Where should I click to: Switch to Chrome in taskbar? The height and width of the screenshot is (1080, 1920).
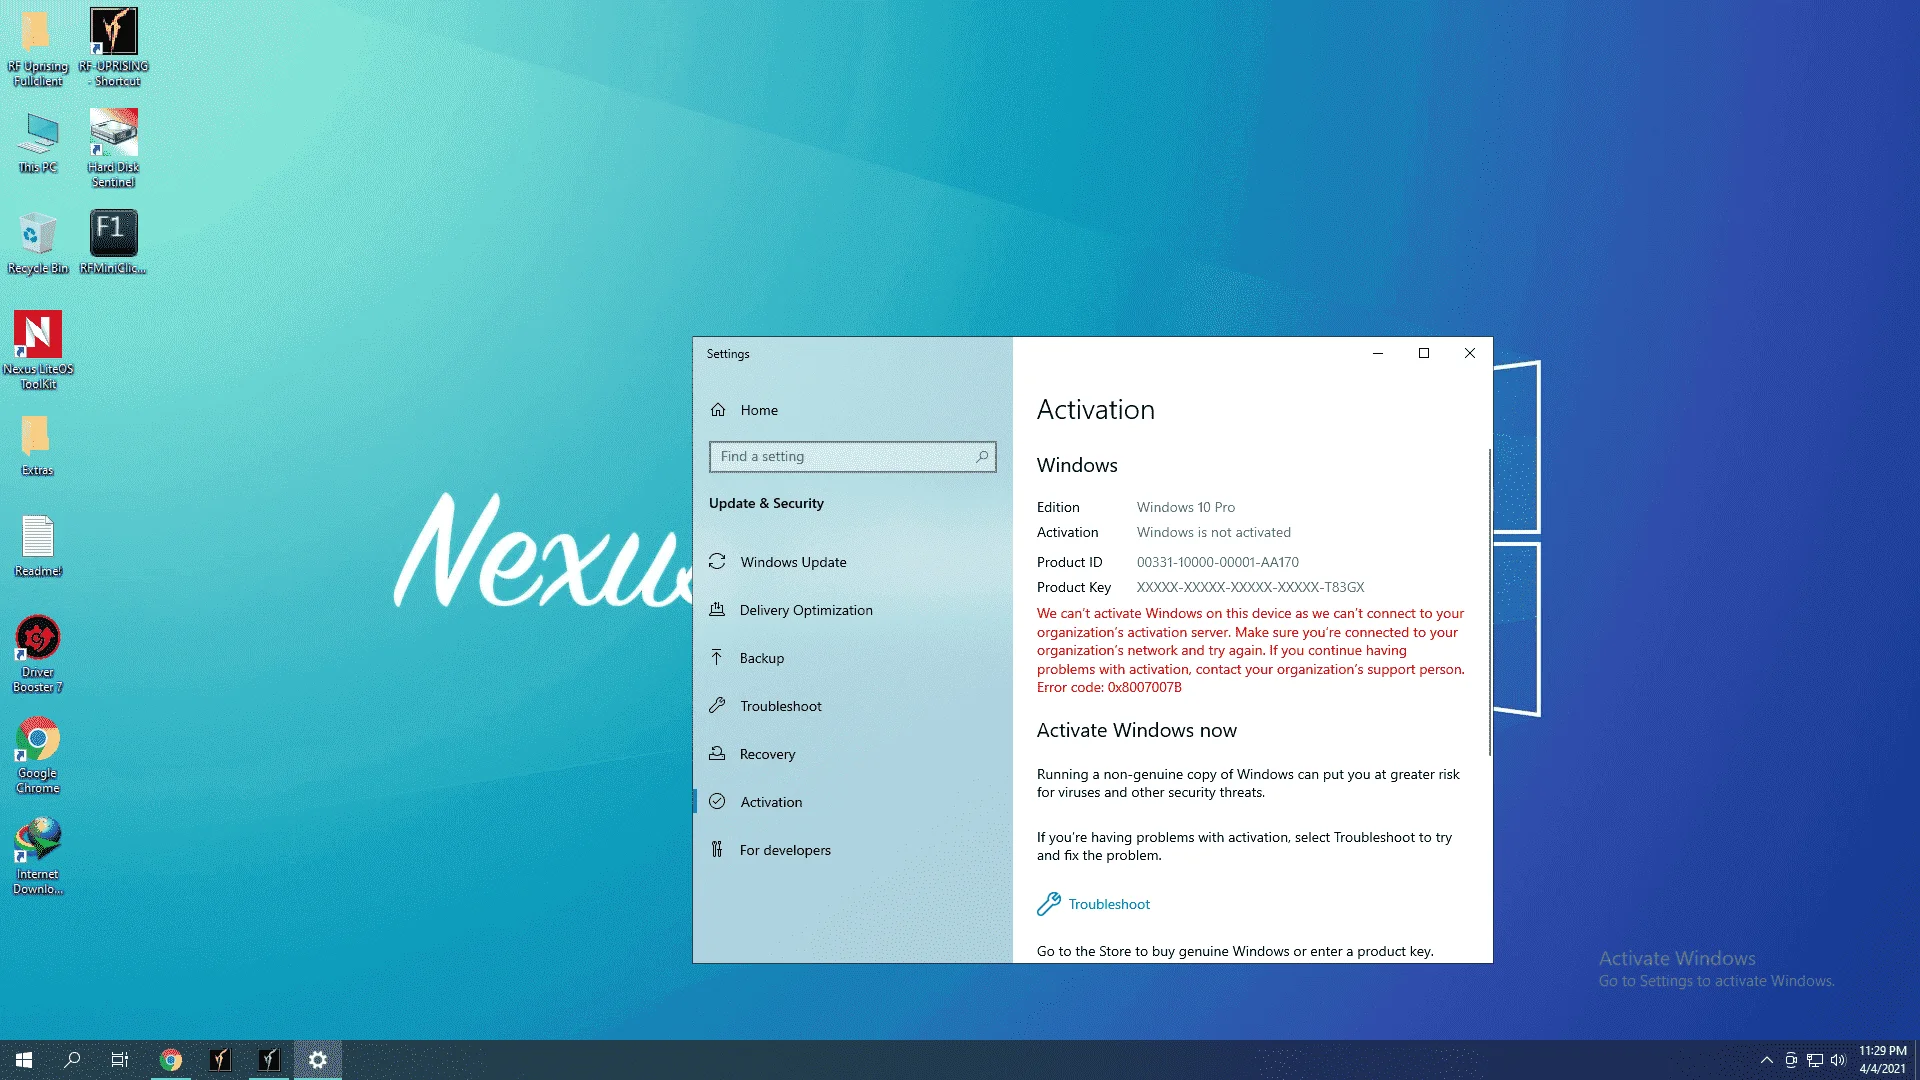tap(171, 1060)
